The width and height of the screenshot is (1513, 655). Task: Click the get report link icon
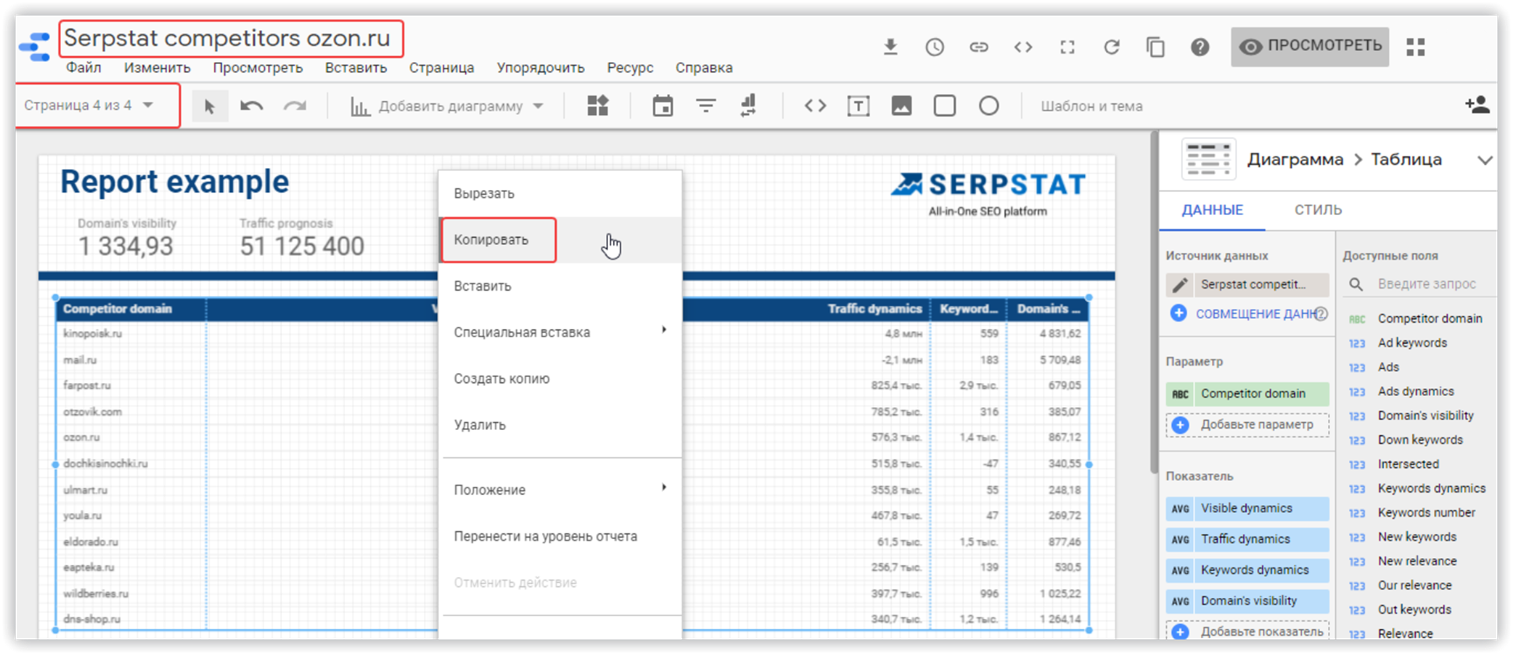[979, 47]
